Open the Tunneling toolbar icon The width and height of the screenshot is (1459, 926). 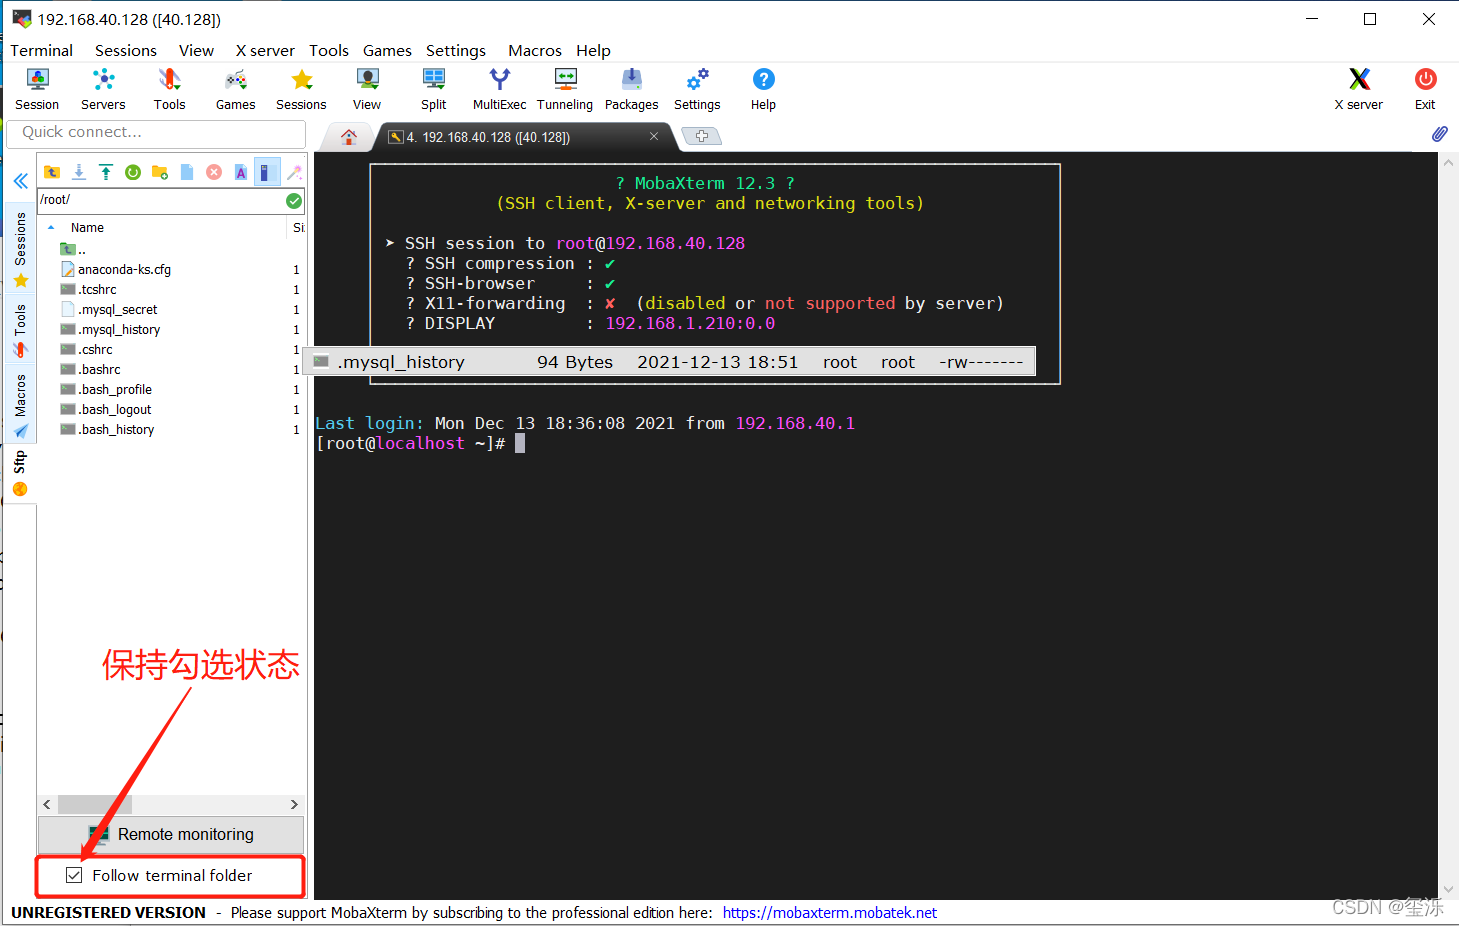(x=565, y=89)
